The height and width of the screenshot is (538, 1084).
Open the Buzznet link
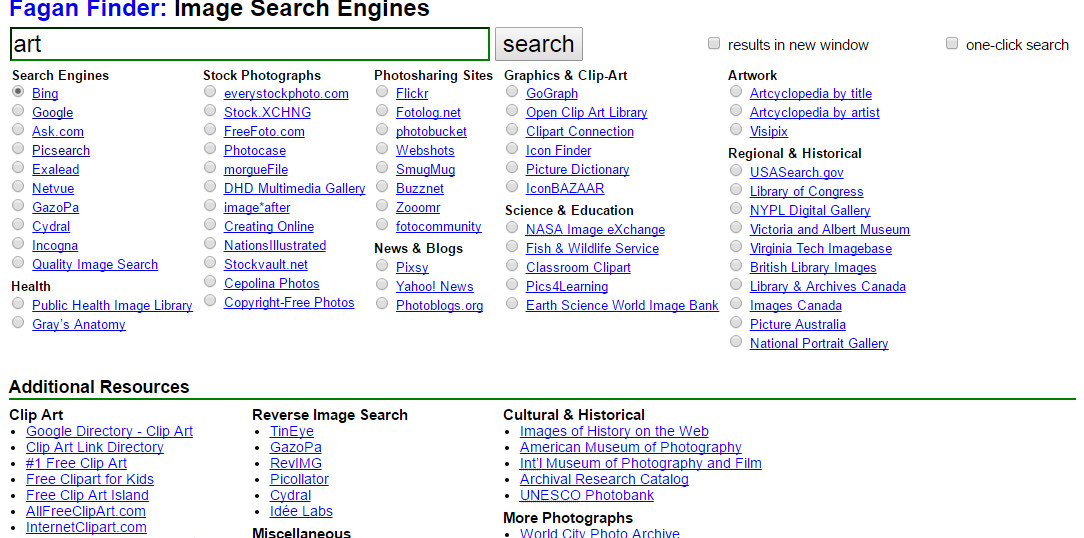[x=420, y=188]
